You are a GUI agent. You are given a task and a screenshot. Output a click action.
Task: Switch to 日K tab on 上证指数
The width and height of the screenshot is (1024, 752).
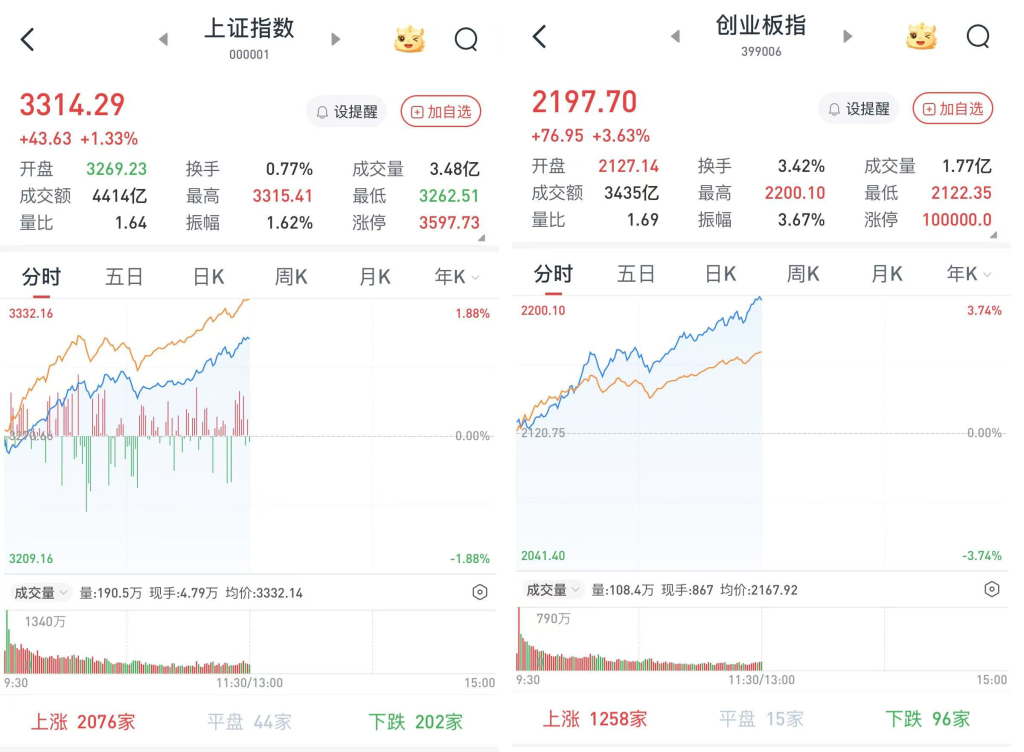(208, 277)
